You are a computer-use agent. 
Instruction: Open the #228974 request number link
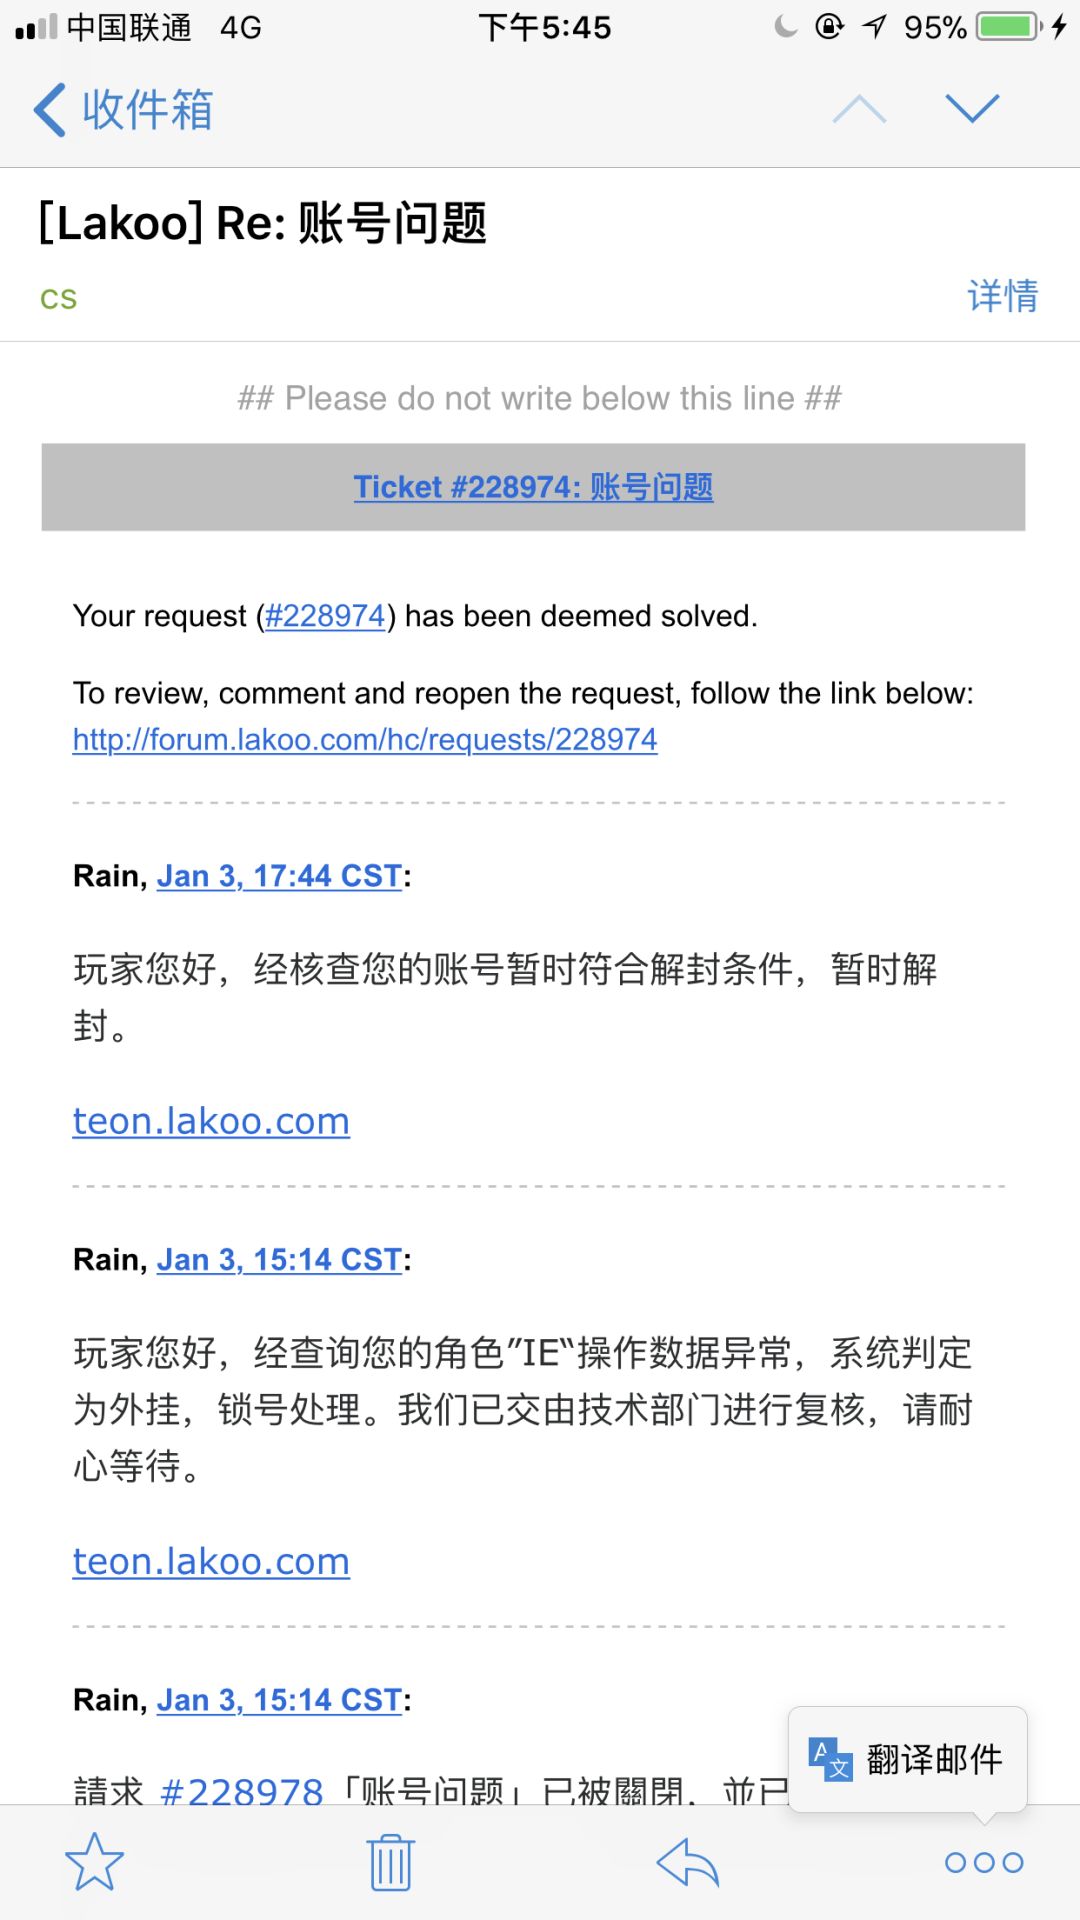tap(325, 616)
